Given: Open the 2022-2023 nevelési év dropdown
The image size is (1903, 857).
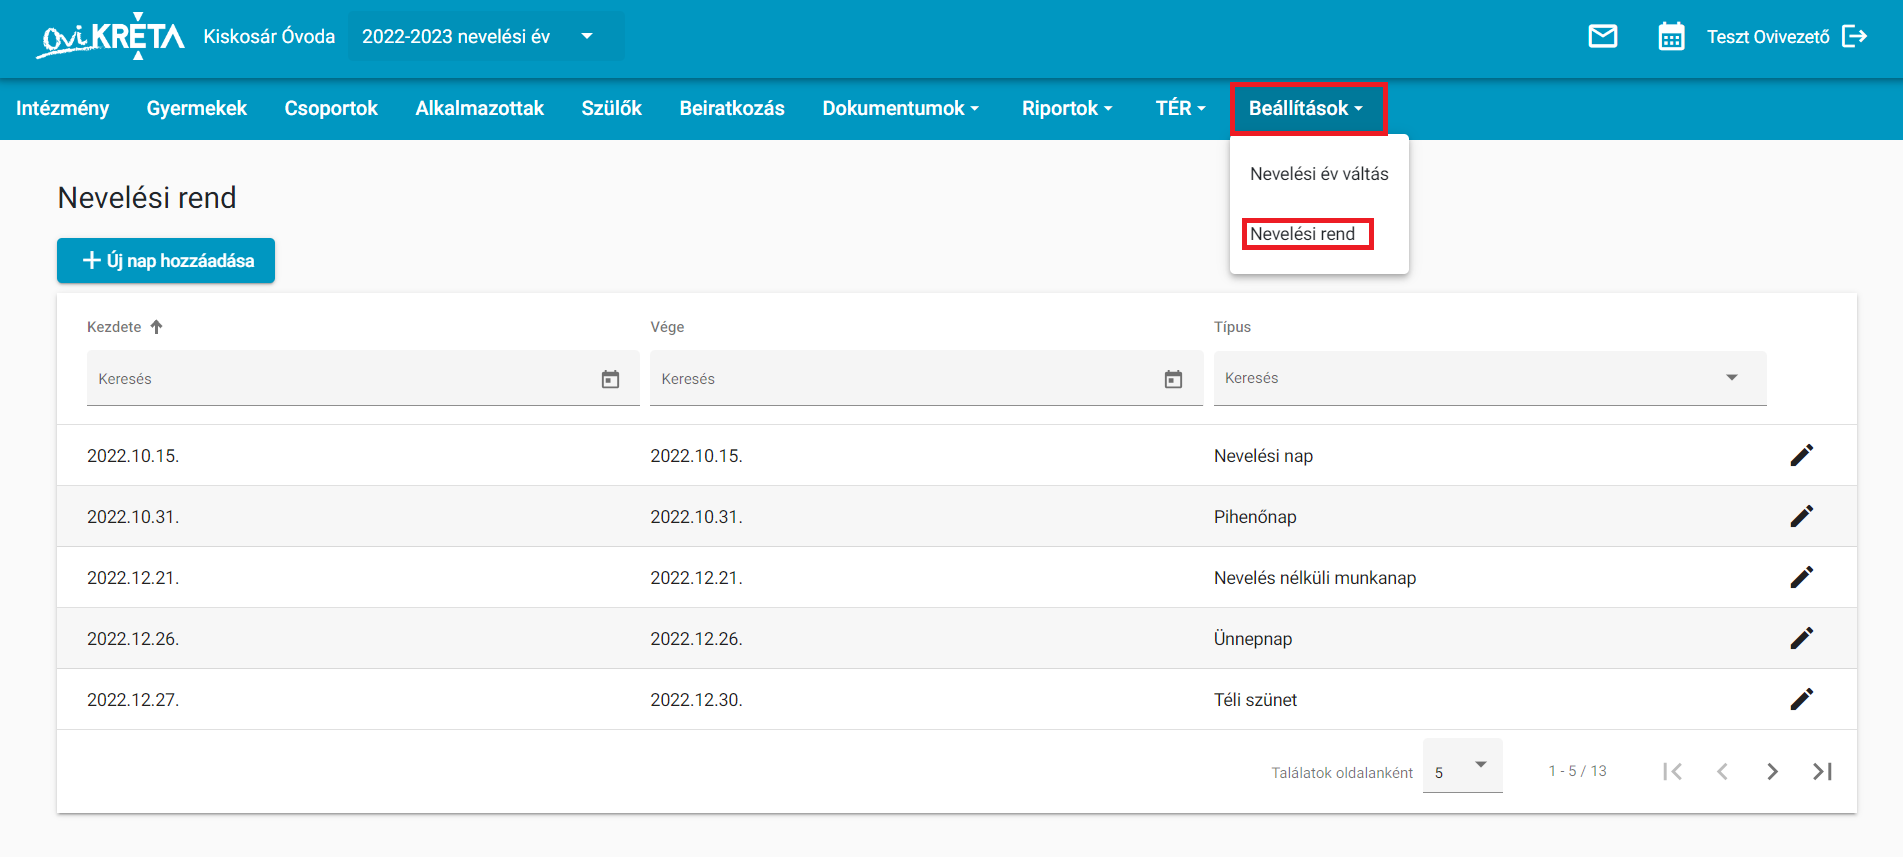Looking at the screenshot, I should click(486, 37).
